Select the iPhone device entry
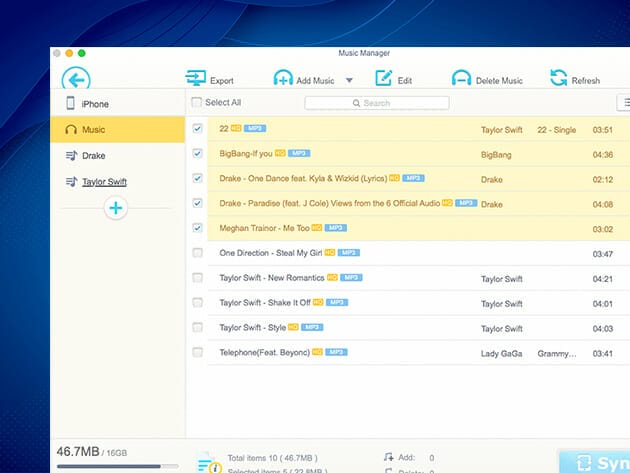Image resolution: width=630 pixels, height=473 pixels. point(95,104)
